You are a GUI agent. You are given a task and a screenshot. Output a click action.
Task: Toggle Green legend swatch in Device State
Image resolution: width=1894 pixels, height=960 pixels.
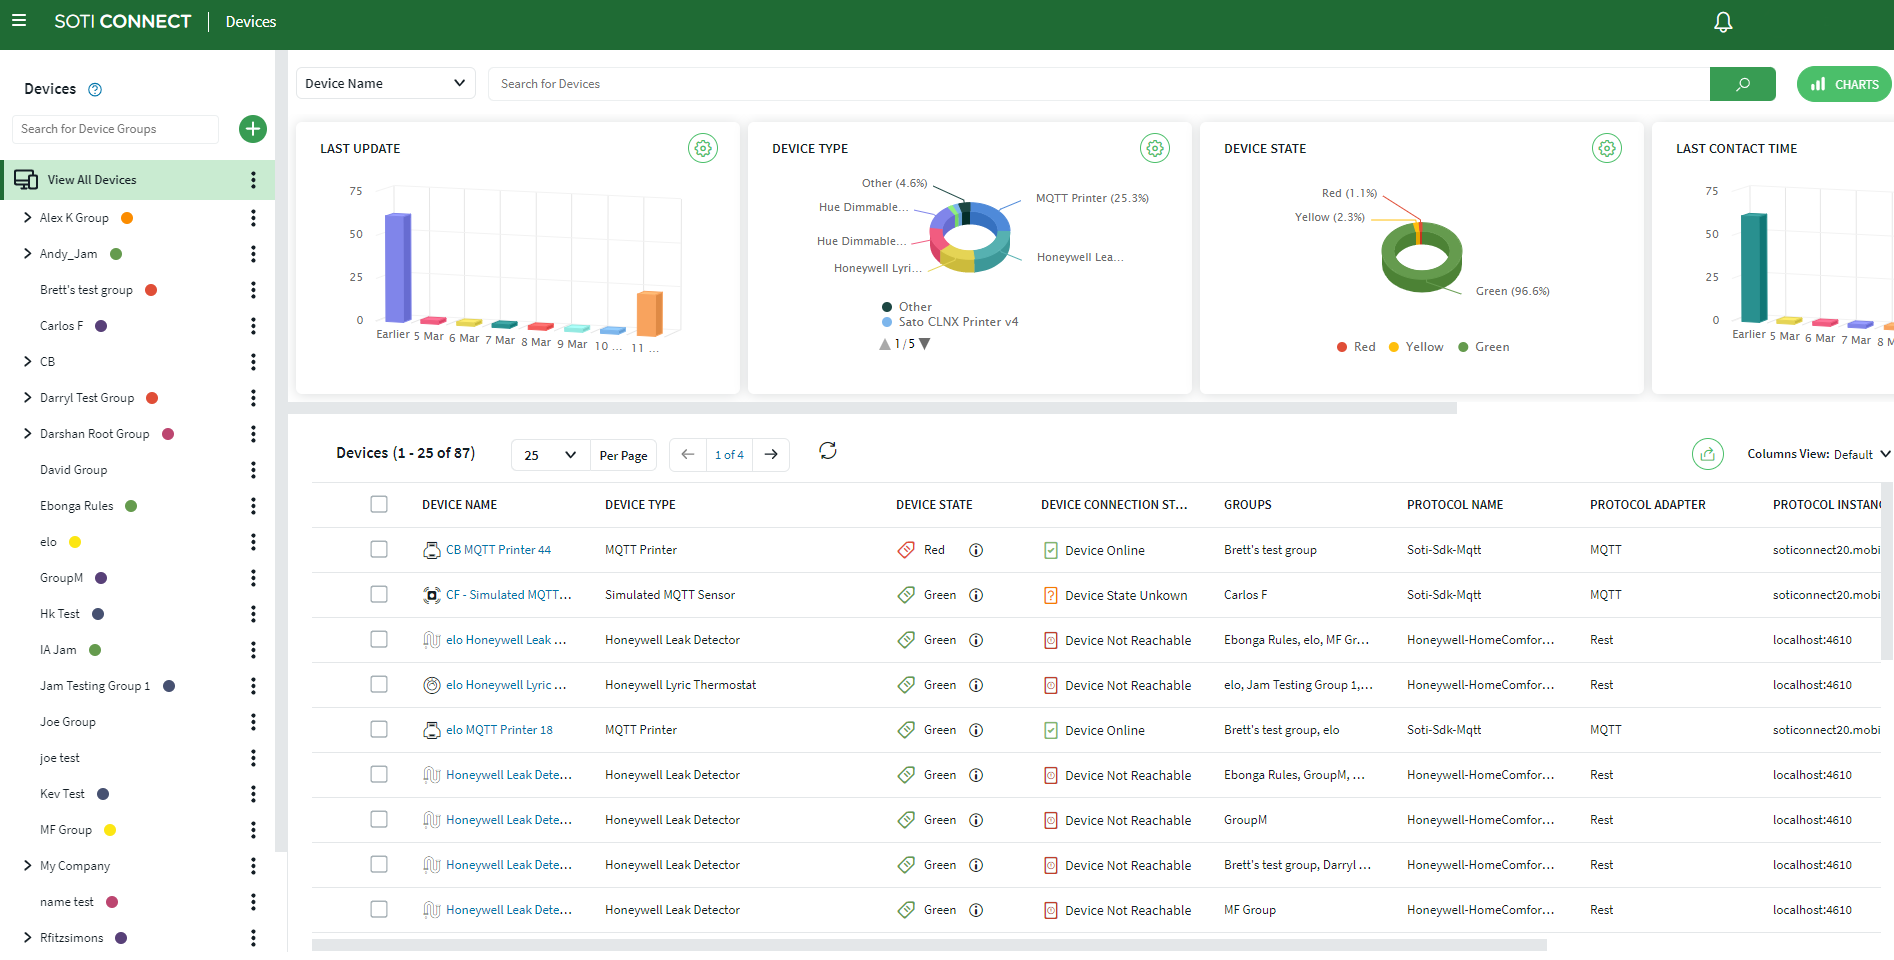point(1463,347)
